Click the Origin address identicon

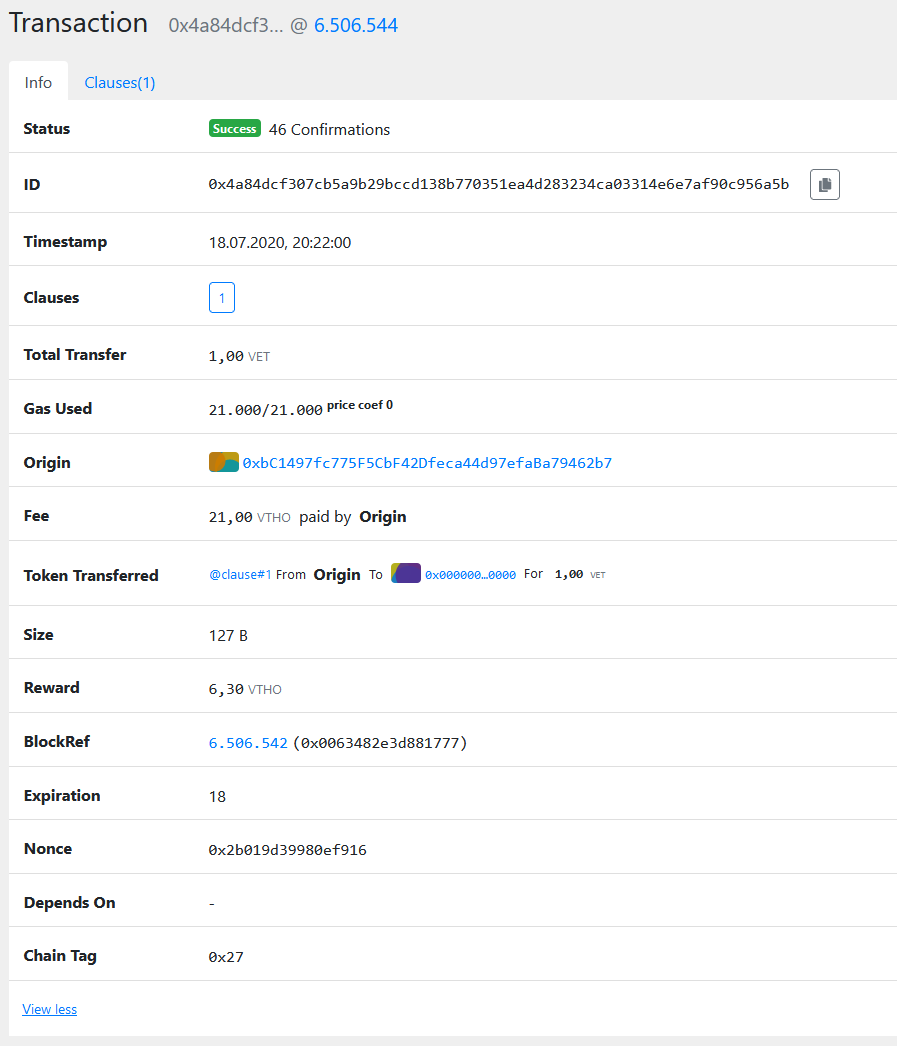coord(223,462)
